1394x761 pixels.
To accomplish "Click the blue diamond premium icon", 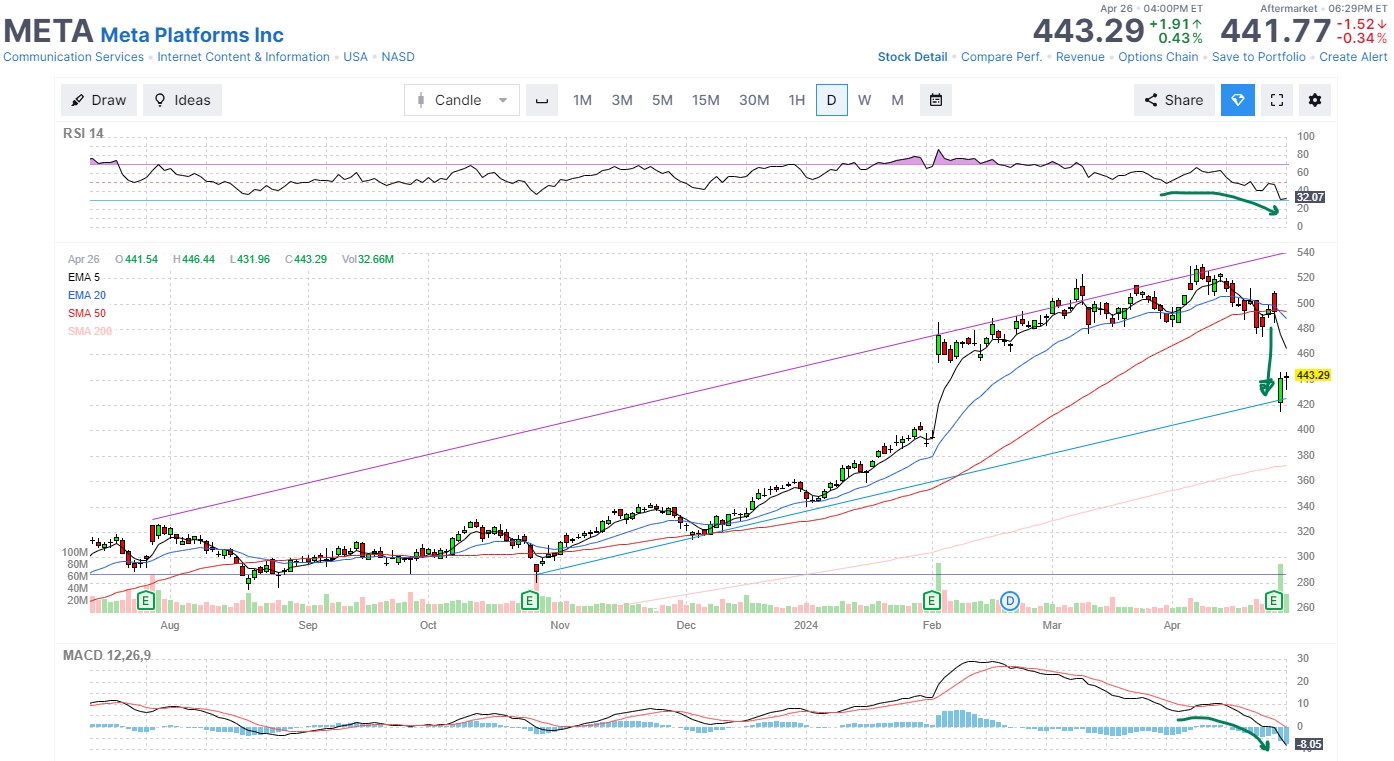I will [x=1237, y=100].
